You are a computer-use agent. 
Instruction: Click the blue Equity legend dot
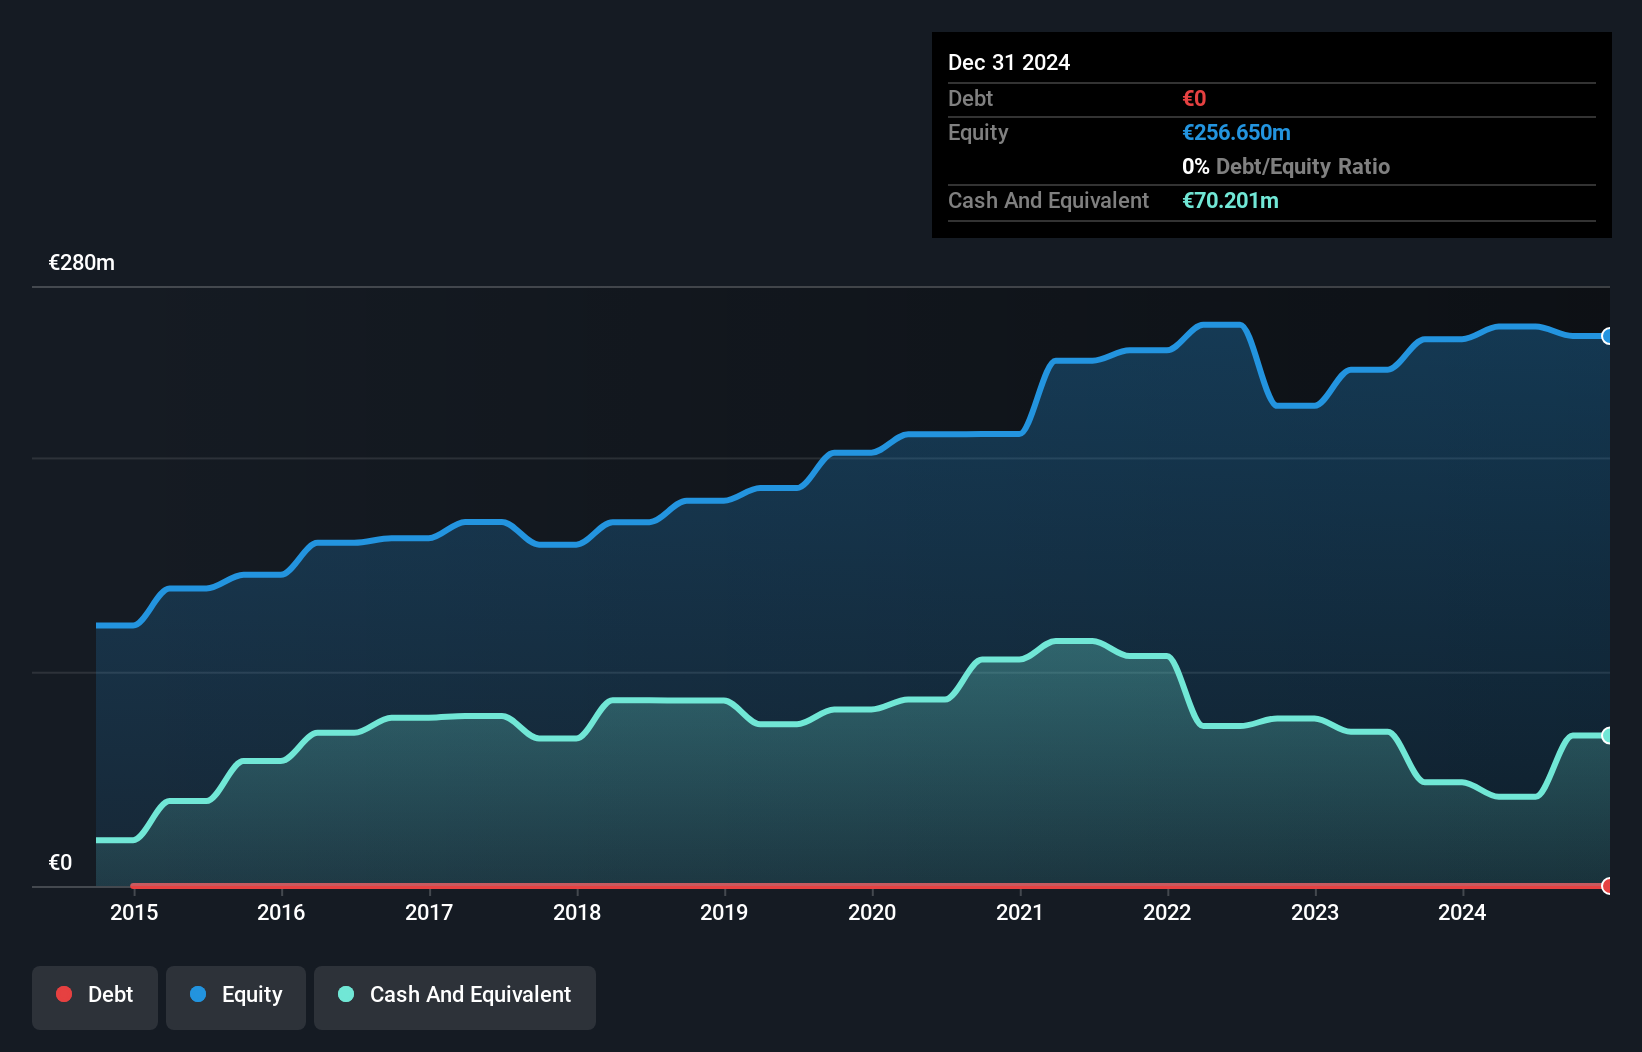[198, 994]
